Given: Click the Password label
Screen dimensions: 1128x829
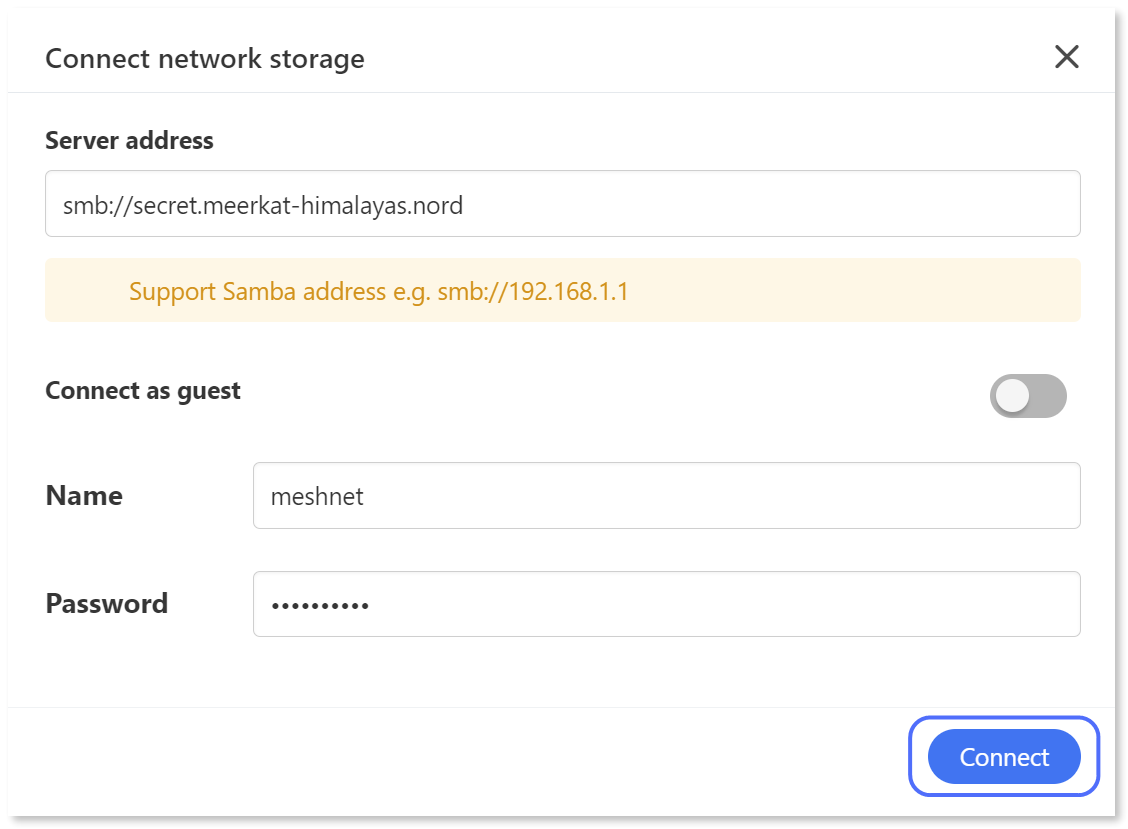Looking at the screenshot, I should pyautogui.click(x=106, y=603).
